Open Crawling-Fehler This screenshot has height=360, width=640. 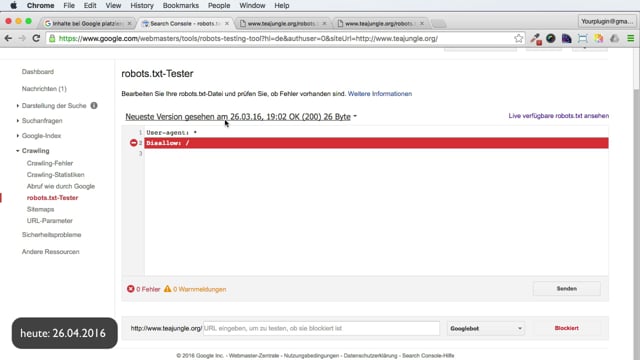(50, 163)
